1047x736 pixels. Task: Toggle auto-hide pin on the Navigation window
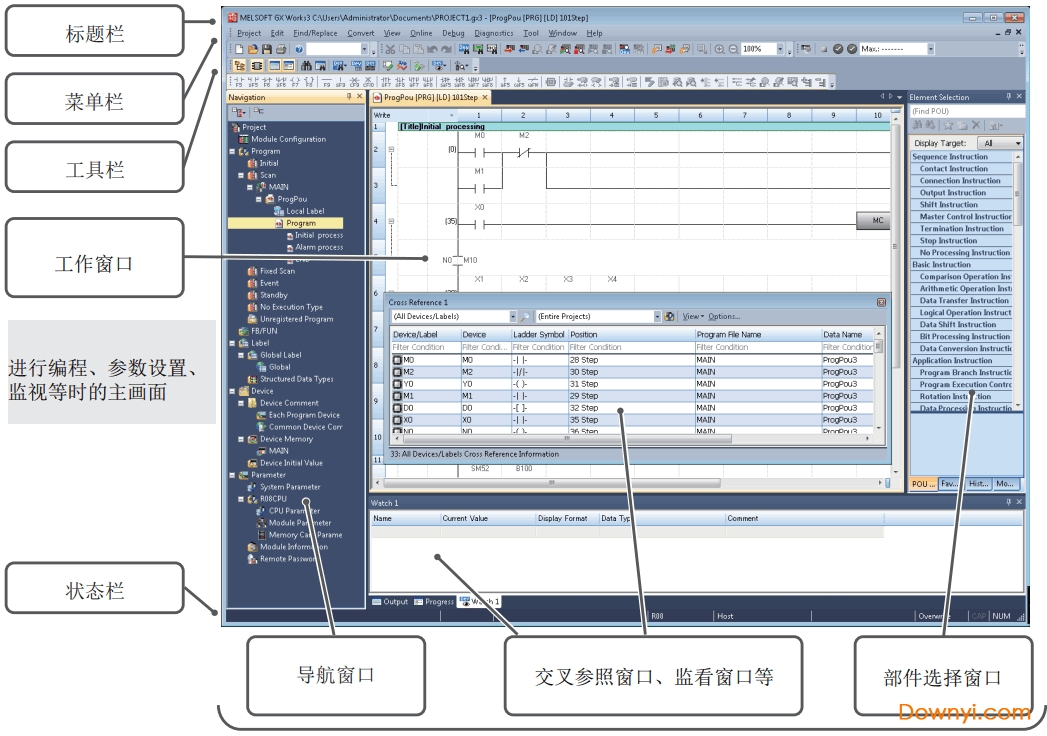(348, 97)
